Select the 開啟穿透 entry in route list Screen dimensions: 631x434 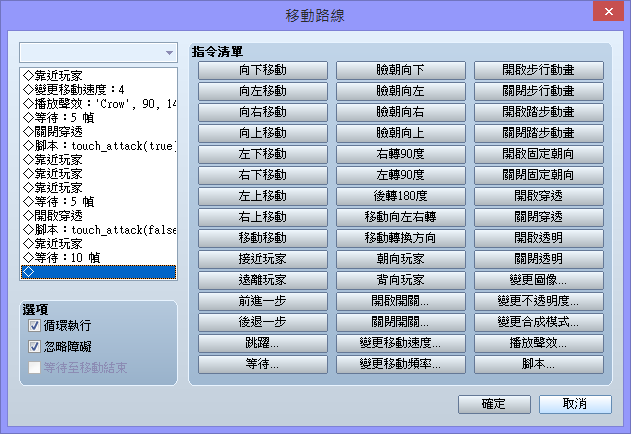pyautogui.click(x=99, y=216)
